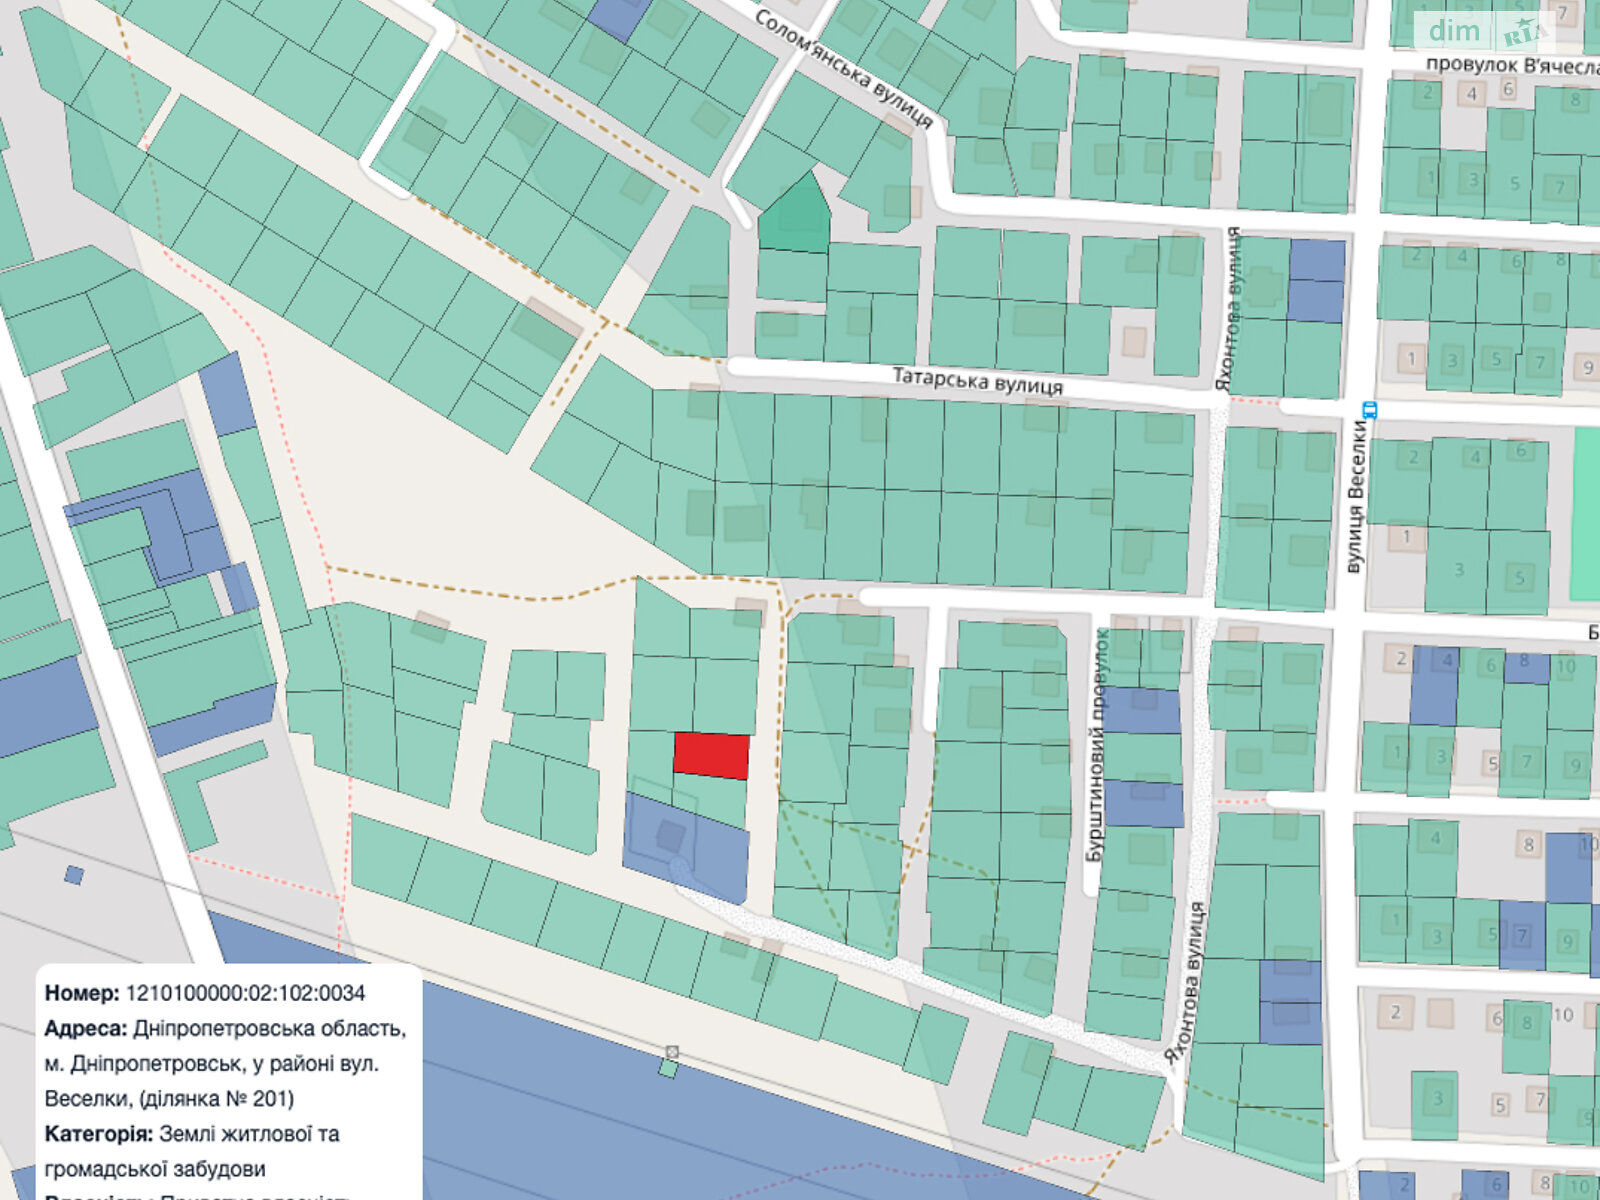Viewport: 1600px width, 1200px height.
Task: Click the tiny blue square on far left
Action: [x=74, y=875]
